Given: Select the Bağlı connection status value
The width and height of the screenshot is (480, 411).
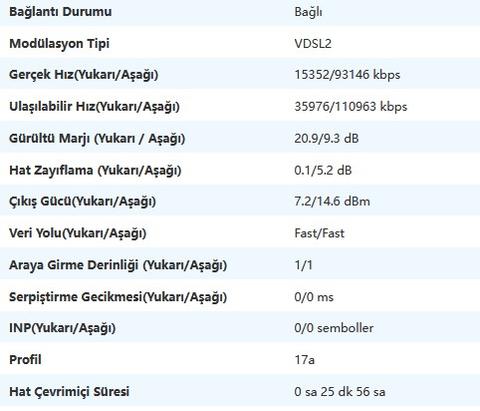Looking at the screenshot, I should click(308, 12).
